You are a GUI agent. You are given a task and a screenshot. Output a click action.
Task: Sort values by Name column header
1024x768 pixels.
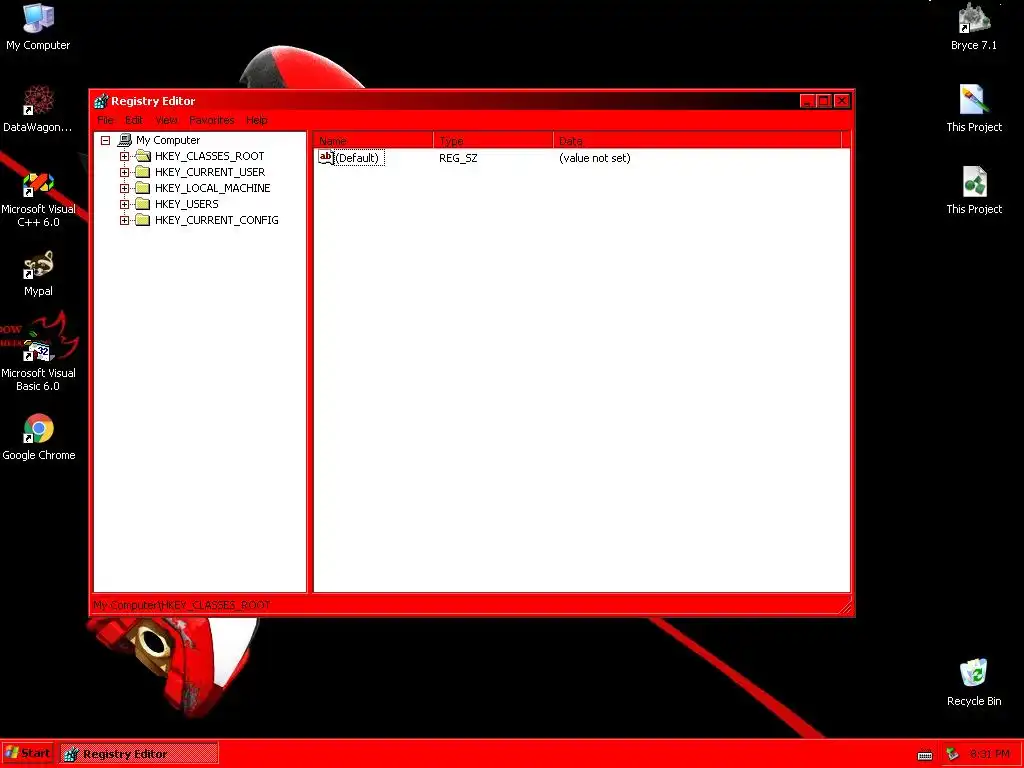click(x=374, y=140)
